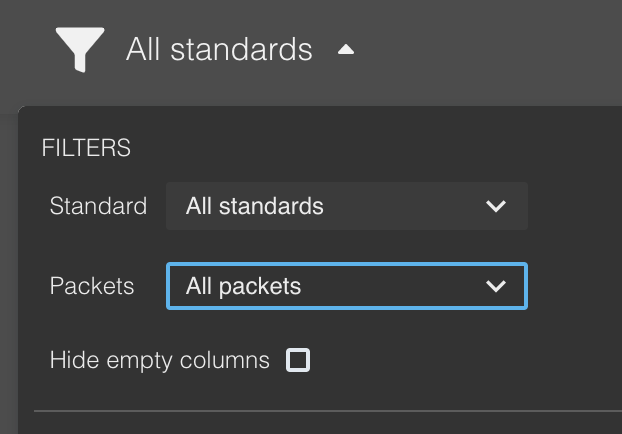This screenshot has width=622, height=434.
Task: Click blank panel space right of the checkbox
Action: tap(464, 360)
